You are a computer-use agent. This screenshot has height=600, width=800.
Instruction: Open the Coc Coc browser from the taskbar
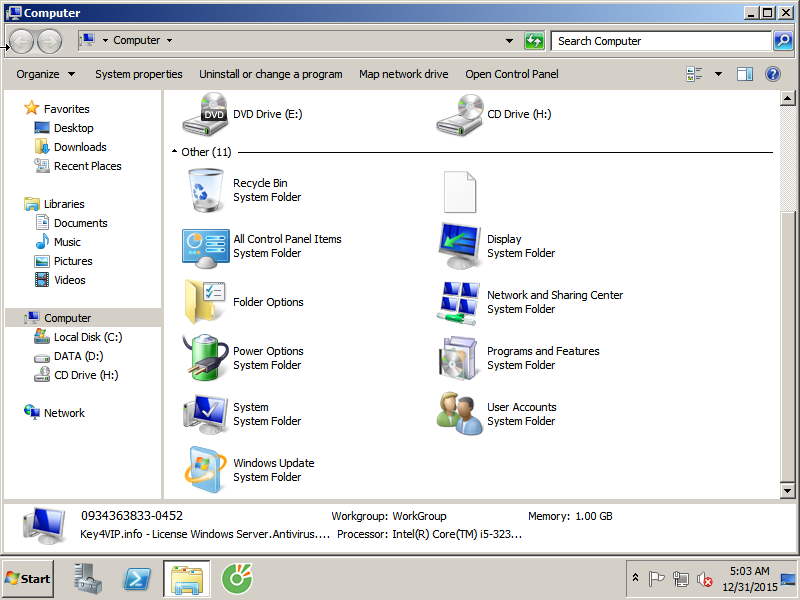[x=237, y=579]
